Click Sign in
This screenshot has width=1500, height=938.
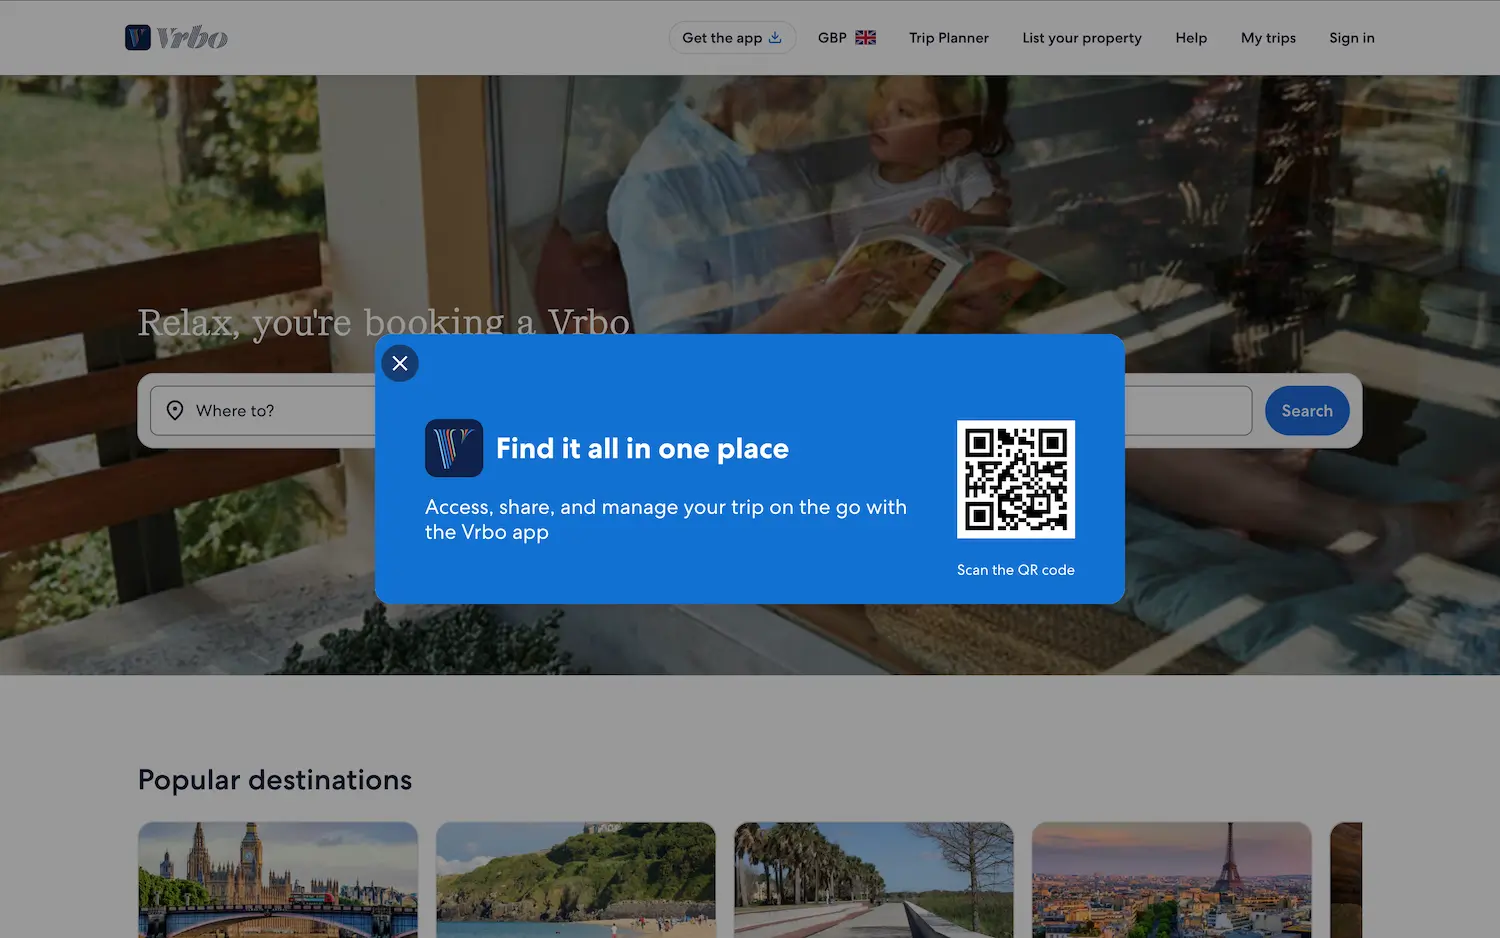(x=1351, y=38)
